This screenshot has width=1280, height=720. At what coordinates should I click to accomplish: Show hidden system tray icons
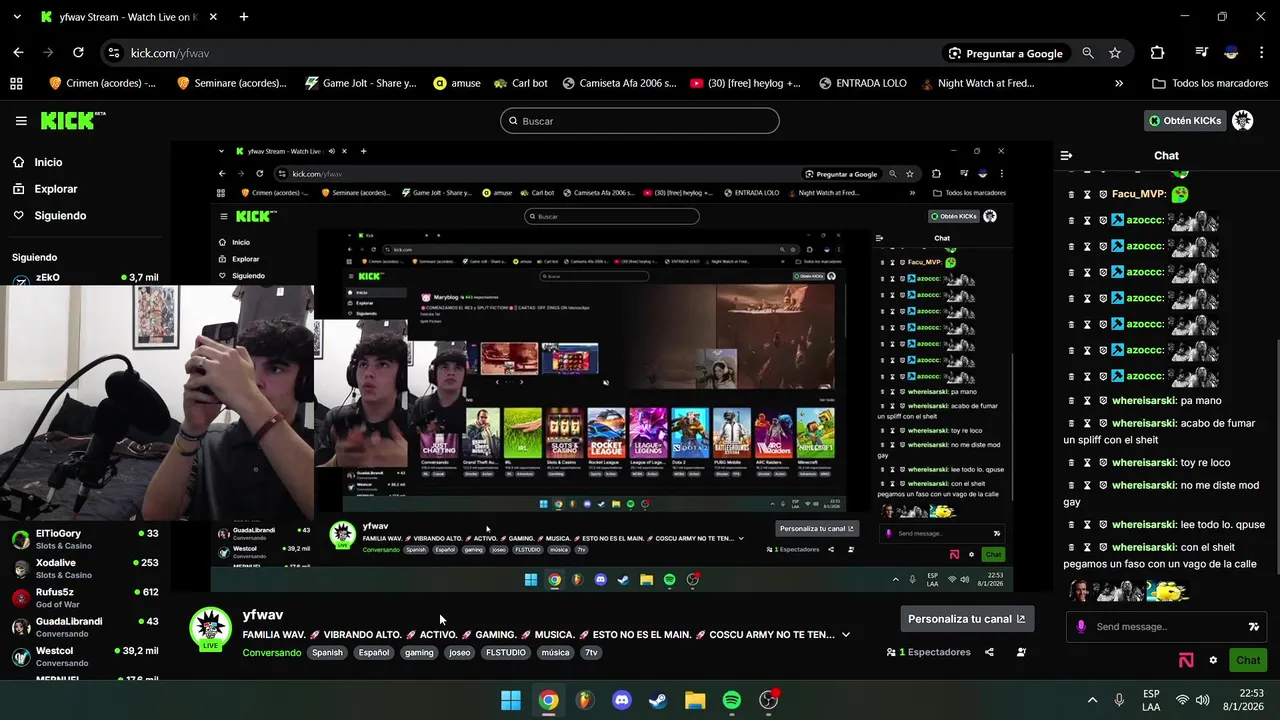coord(1092,700)
